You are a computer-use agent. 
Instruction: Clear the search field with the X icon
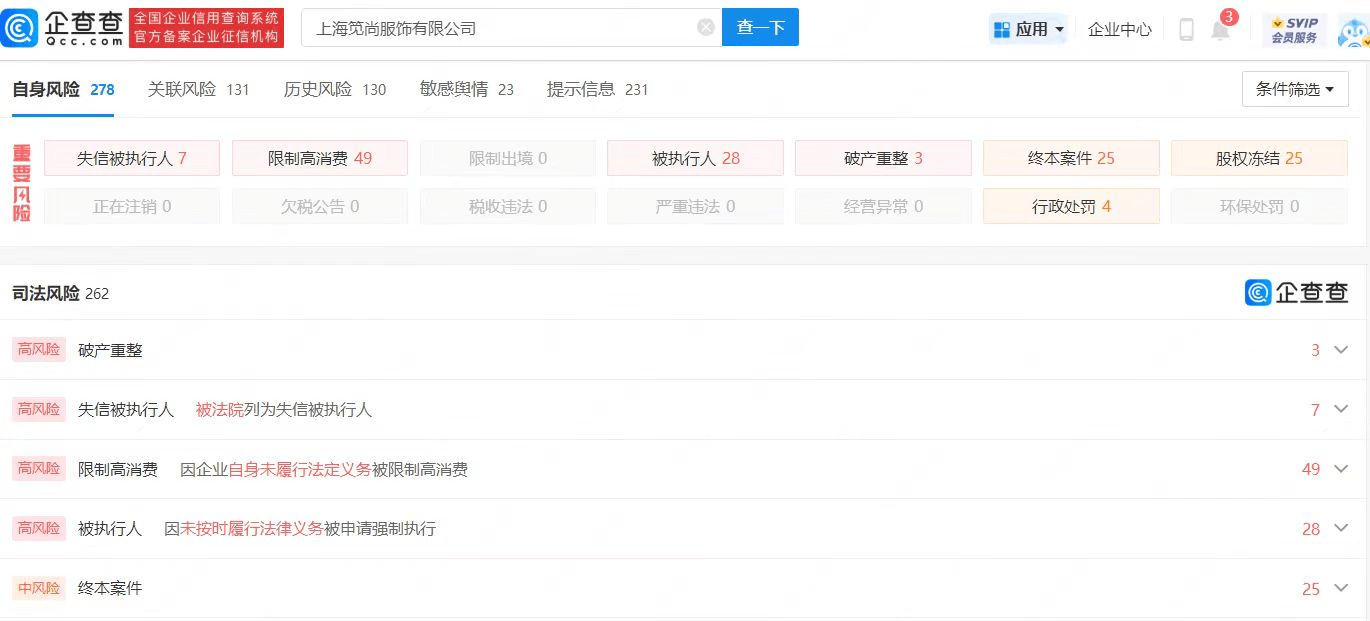coord(706,28)
